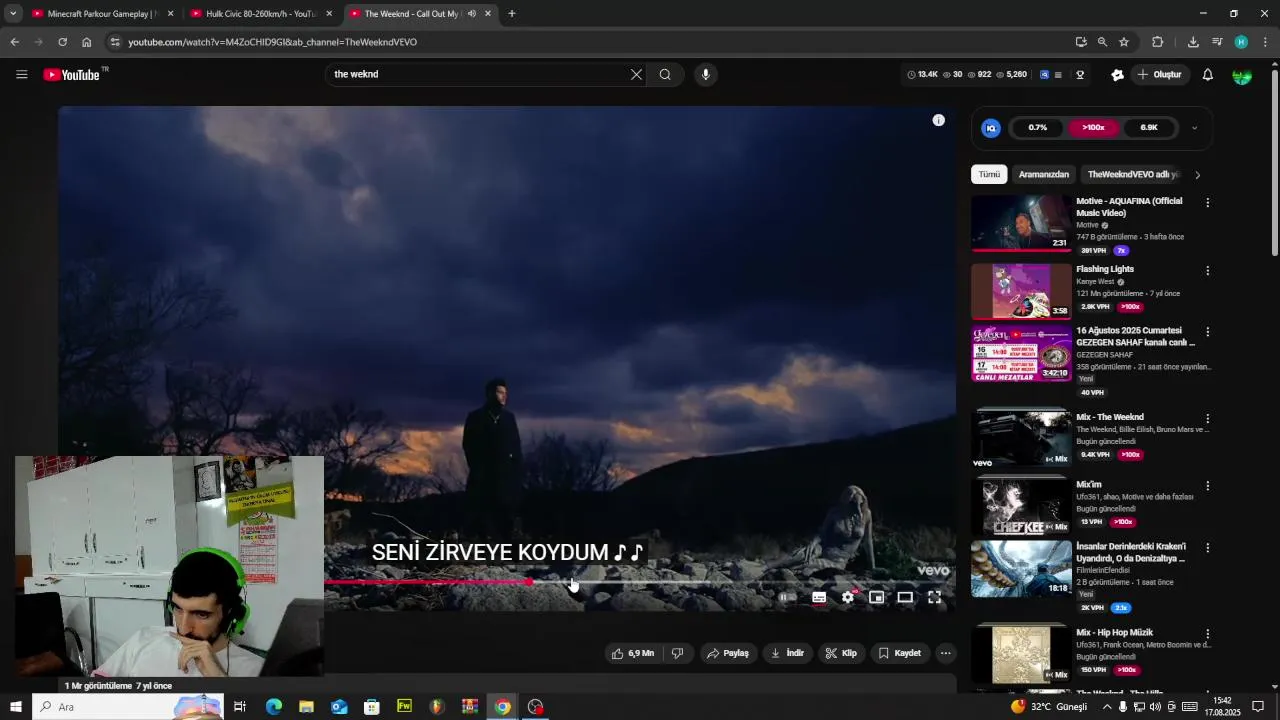Open Chrome downloads icon

1193,42
